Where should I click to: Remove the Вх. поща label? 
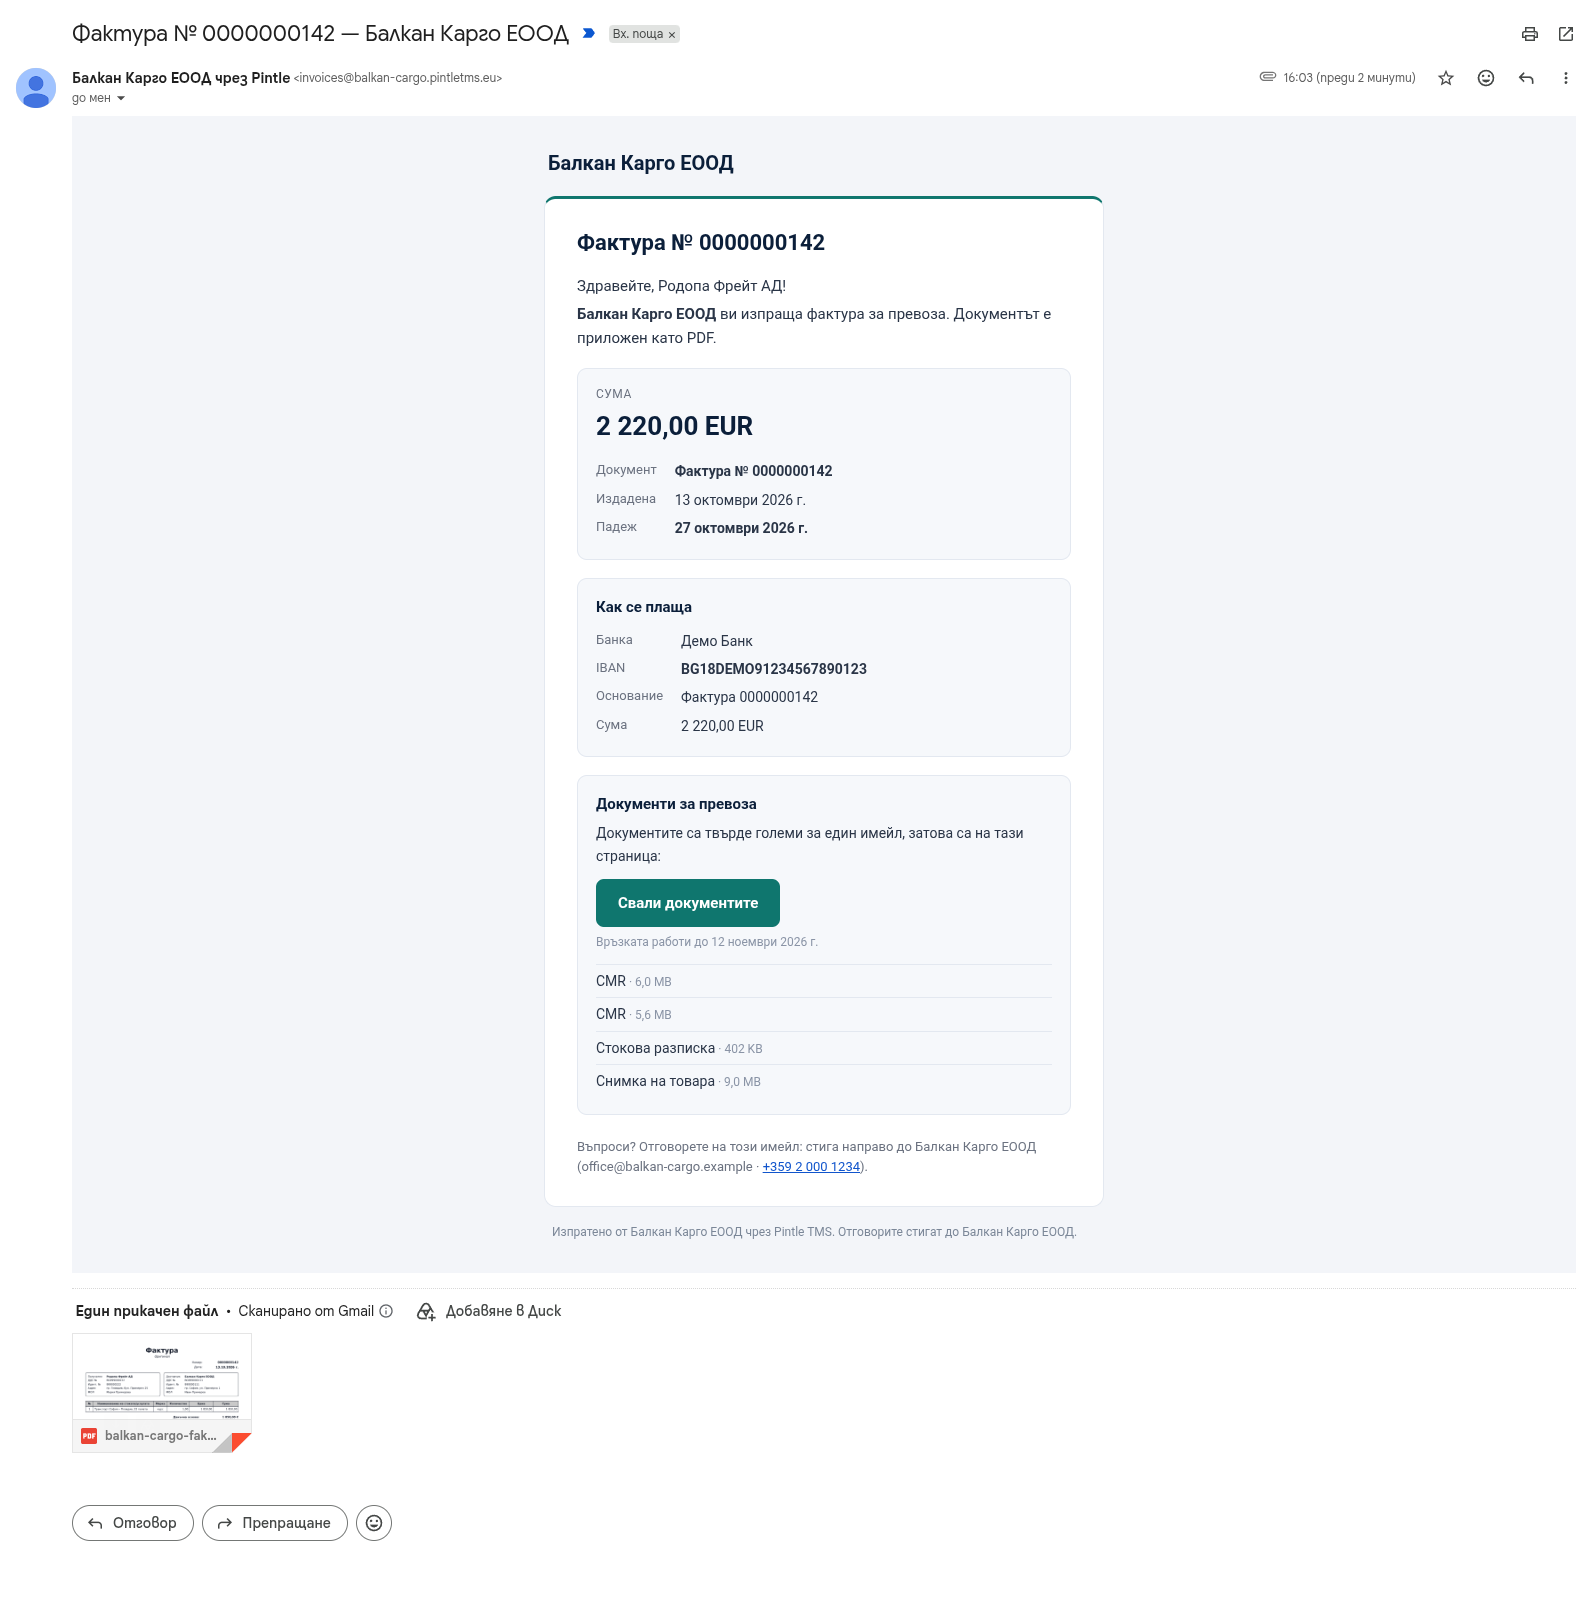coord(672,35)
